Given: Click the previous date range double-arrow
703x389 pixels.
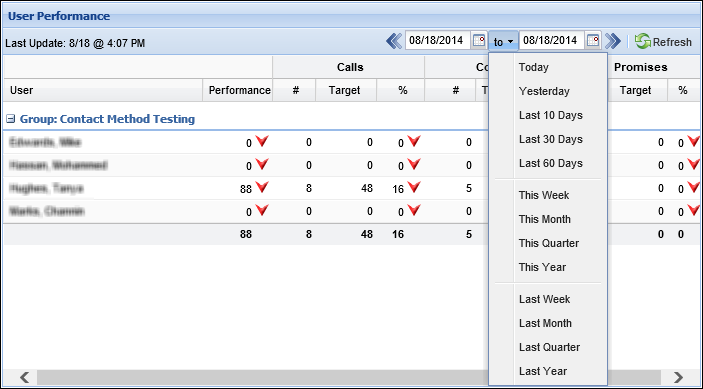Looking at the screenshot, I should click(x=394, y=41).
